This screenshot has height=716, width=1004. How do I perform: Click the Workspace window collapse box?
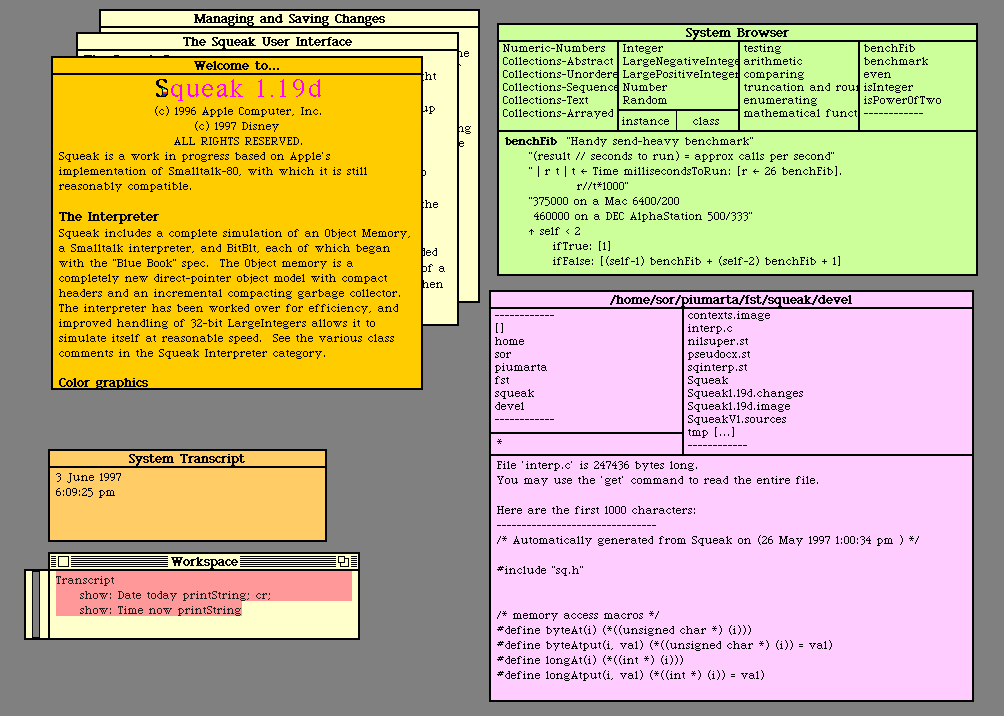click(x=342, y=562)
